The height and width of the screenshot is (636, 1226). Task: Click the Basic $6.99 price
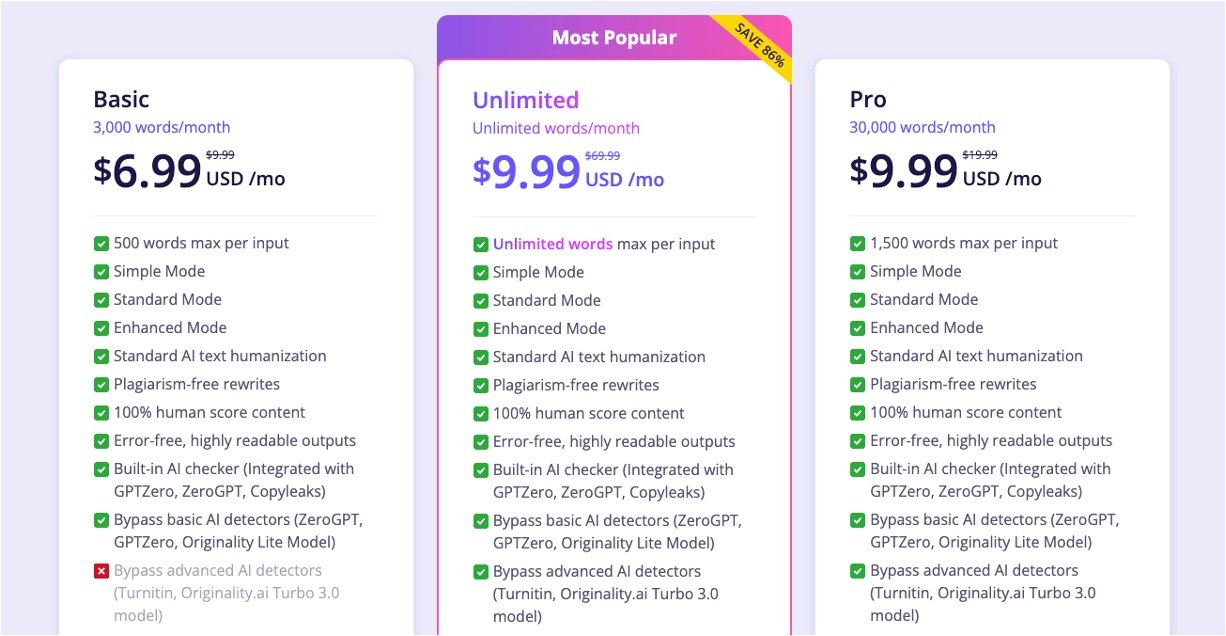tap(148, 171)
